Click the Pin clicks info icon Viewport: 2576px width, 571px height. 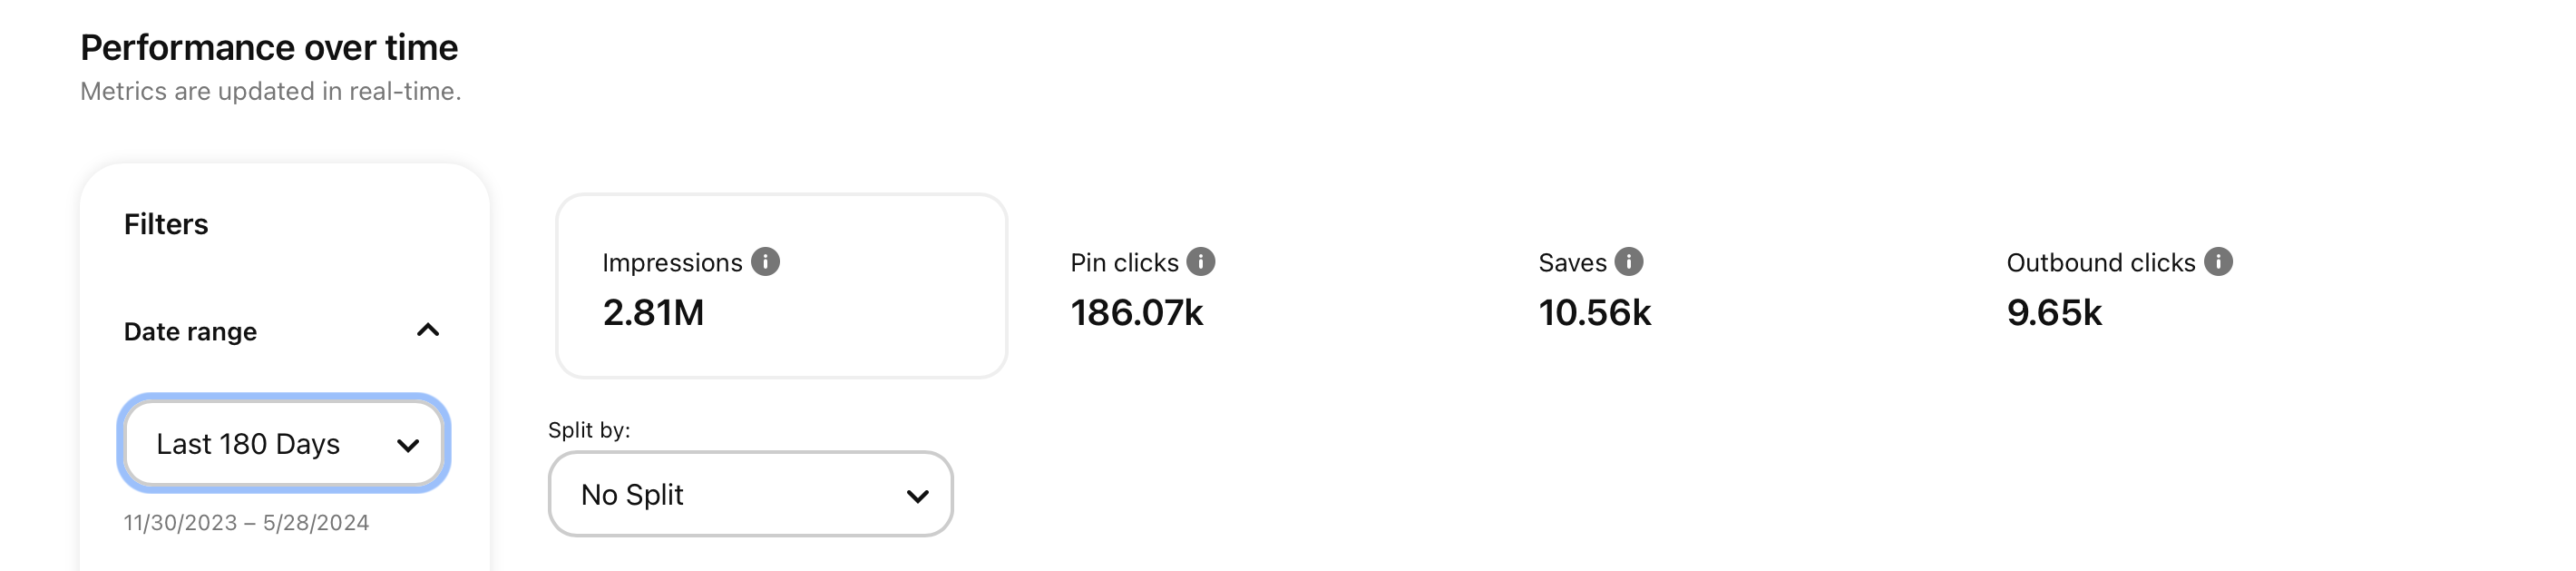coord(1200,262)
